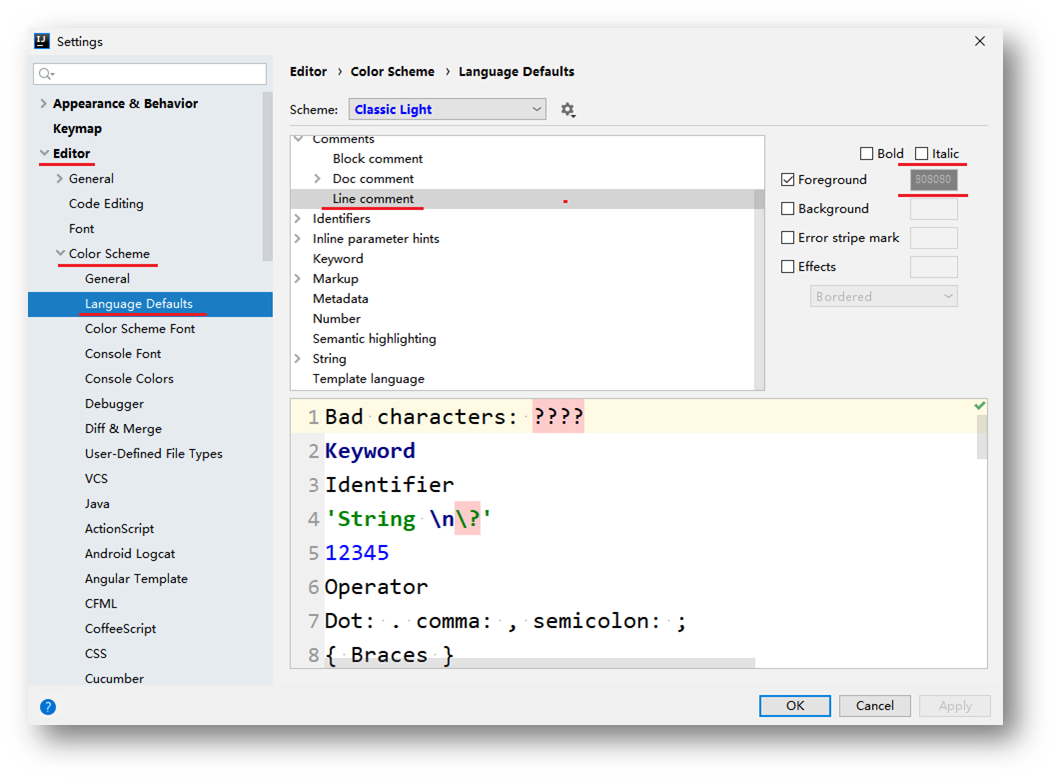1060x782 pixels.
Task: Click the green checkmark in the preview
Action: coord(980,406)
